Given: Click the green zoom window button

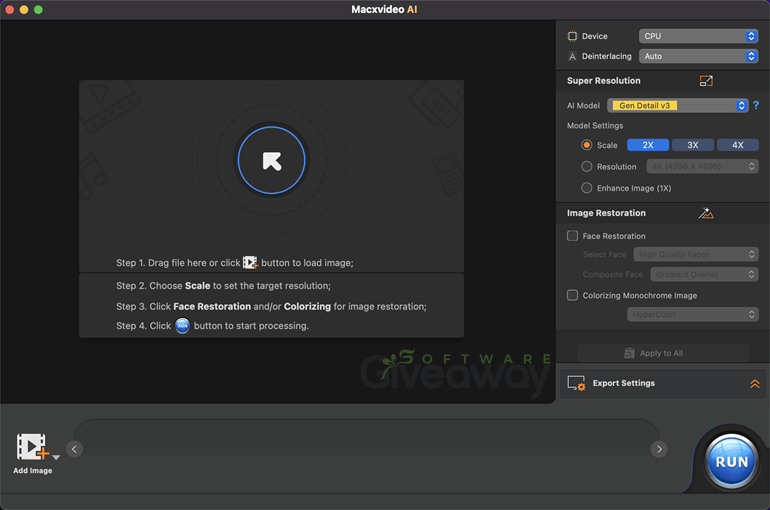Looking at the screenshot, I should tap(38, 10).
